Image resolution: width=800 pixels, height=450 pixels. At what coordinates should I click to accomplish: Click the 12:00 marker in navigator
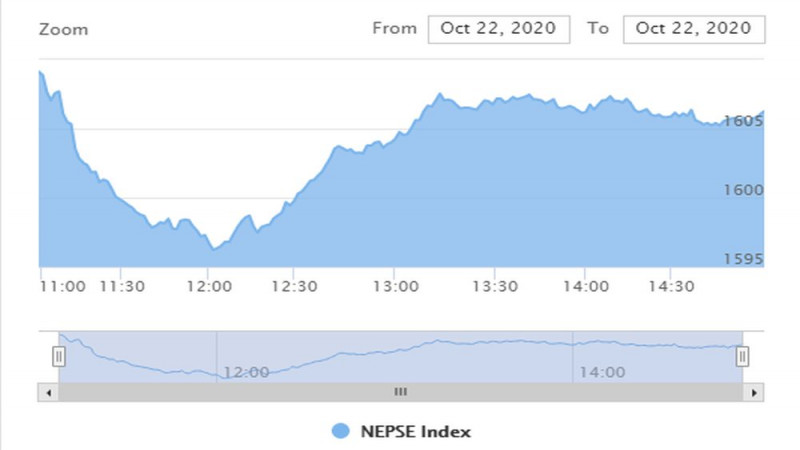[x=246, y=372]
